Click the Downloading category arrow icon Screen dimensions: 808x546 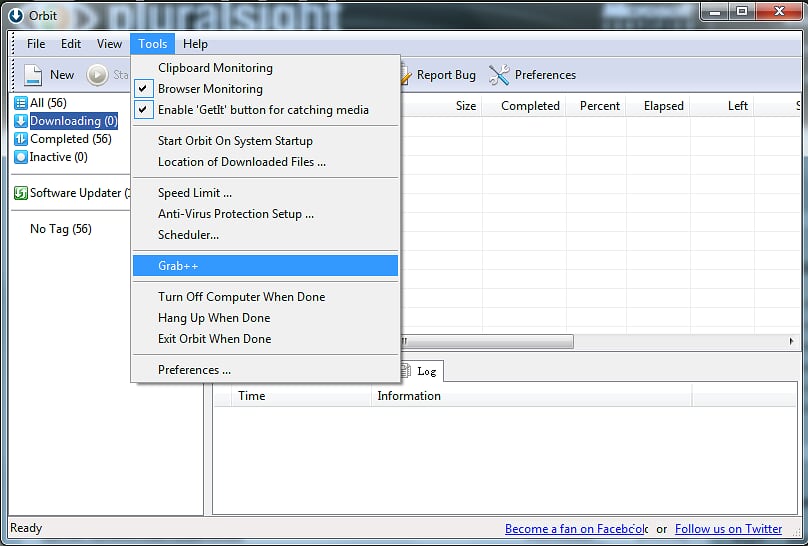point(21,121)
